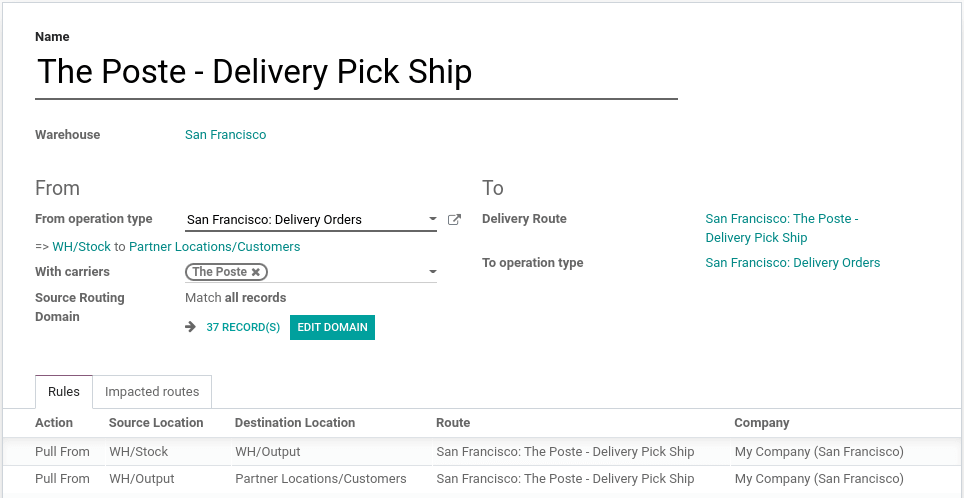Open To operation type Delivery Orders link
This screenshot has height=498, width=964.
click(x=792, y=263)
